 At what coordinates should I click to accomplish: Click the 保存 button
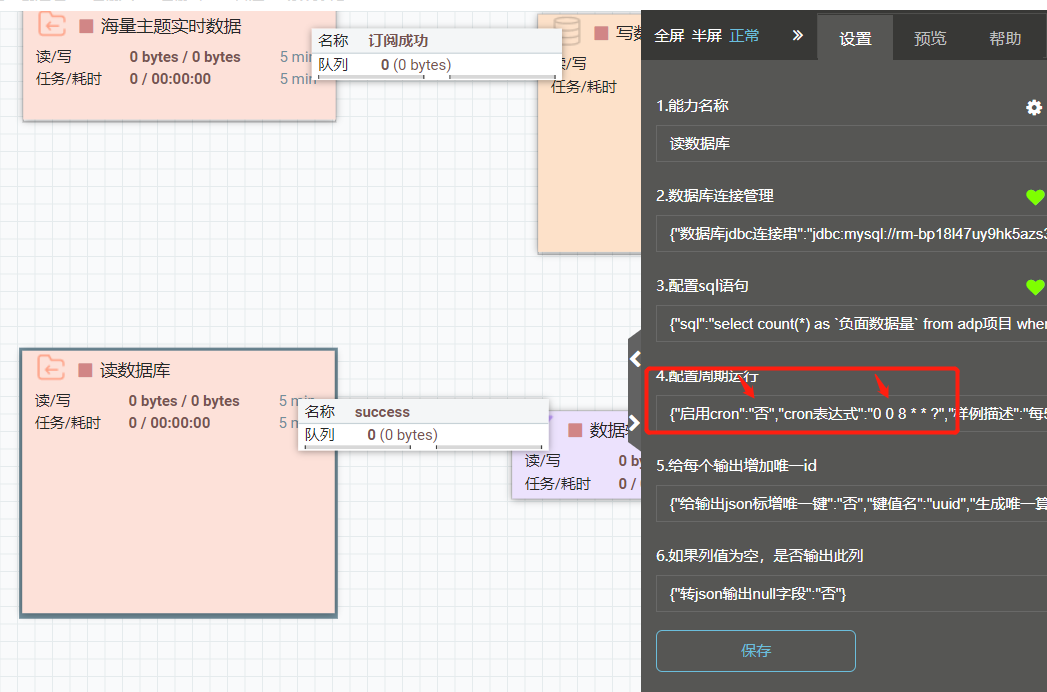point(756,650)
